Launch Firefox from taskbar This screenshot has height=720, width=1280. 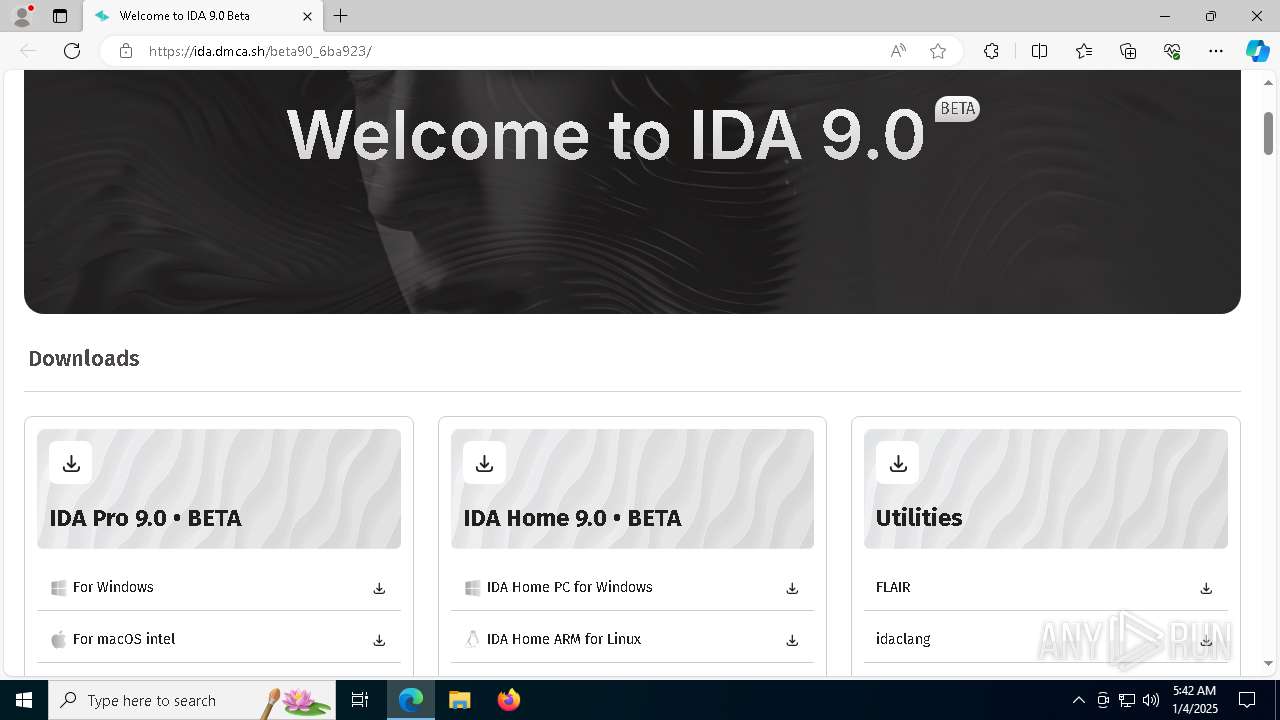tap(509, 700)
